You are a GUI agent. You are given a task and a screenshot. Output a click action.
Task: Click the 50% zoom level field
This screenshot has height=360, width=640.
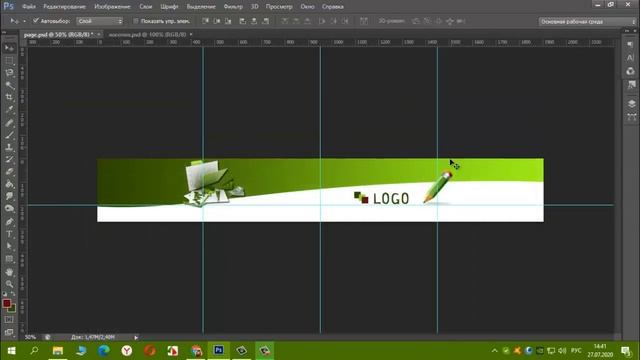[31, 338]
